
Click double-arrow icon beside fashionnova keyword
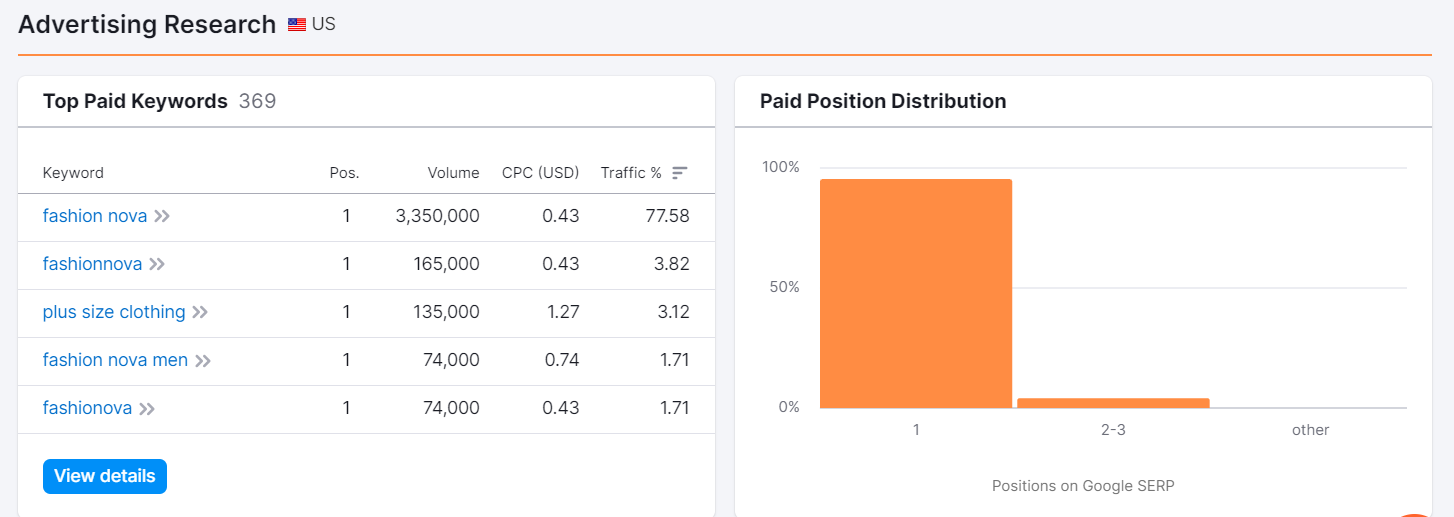point(157,264)
